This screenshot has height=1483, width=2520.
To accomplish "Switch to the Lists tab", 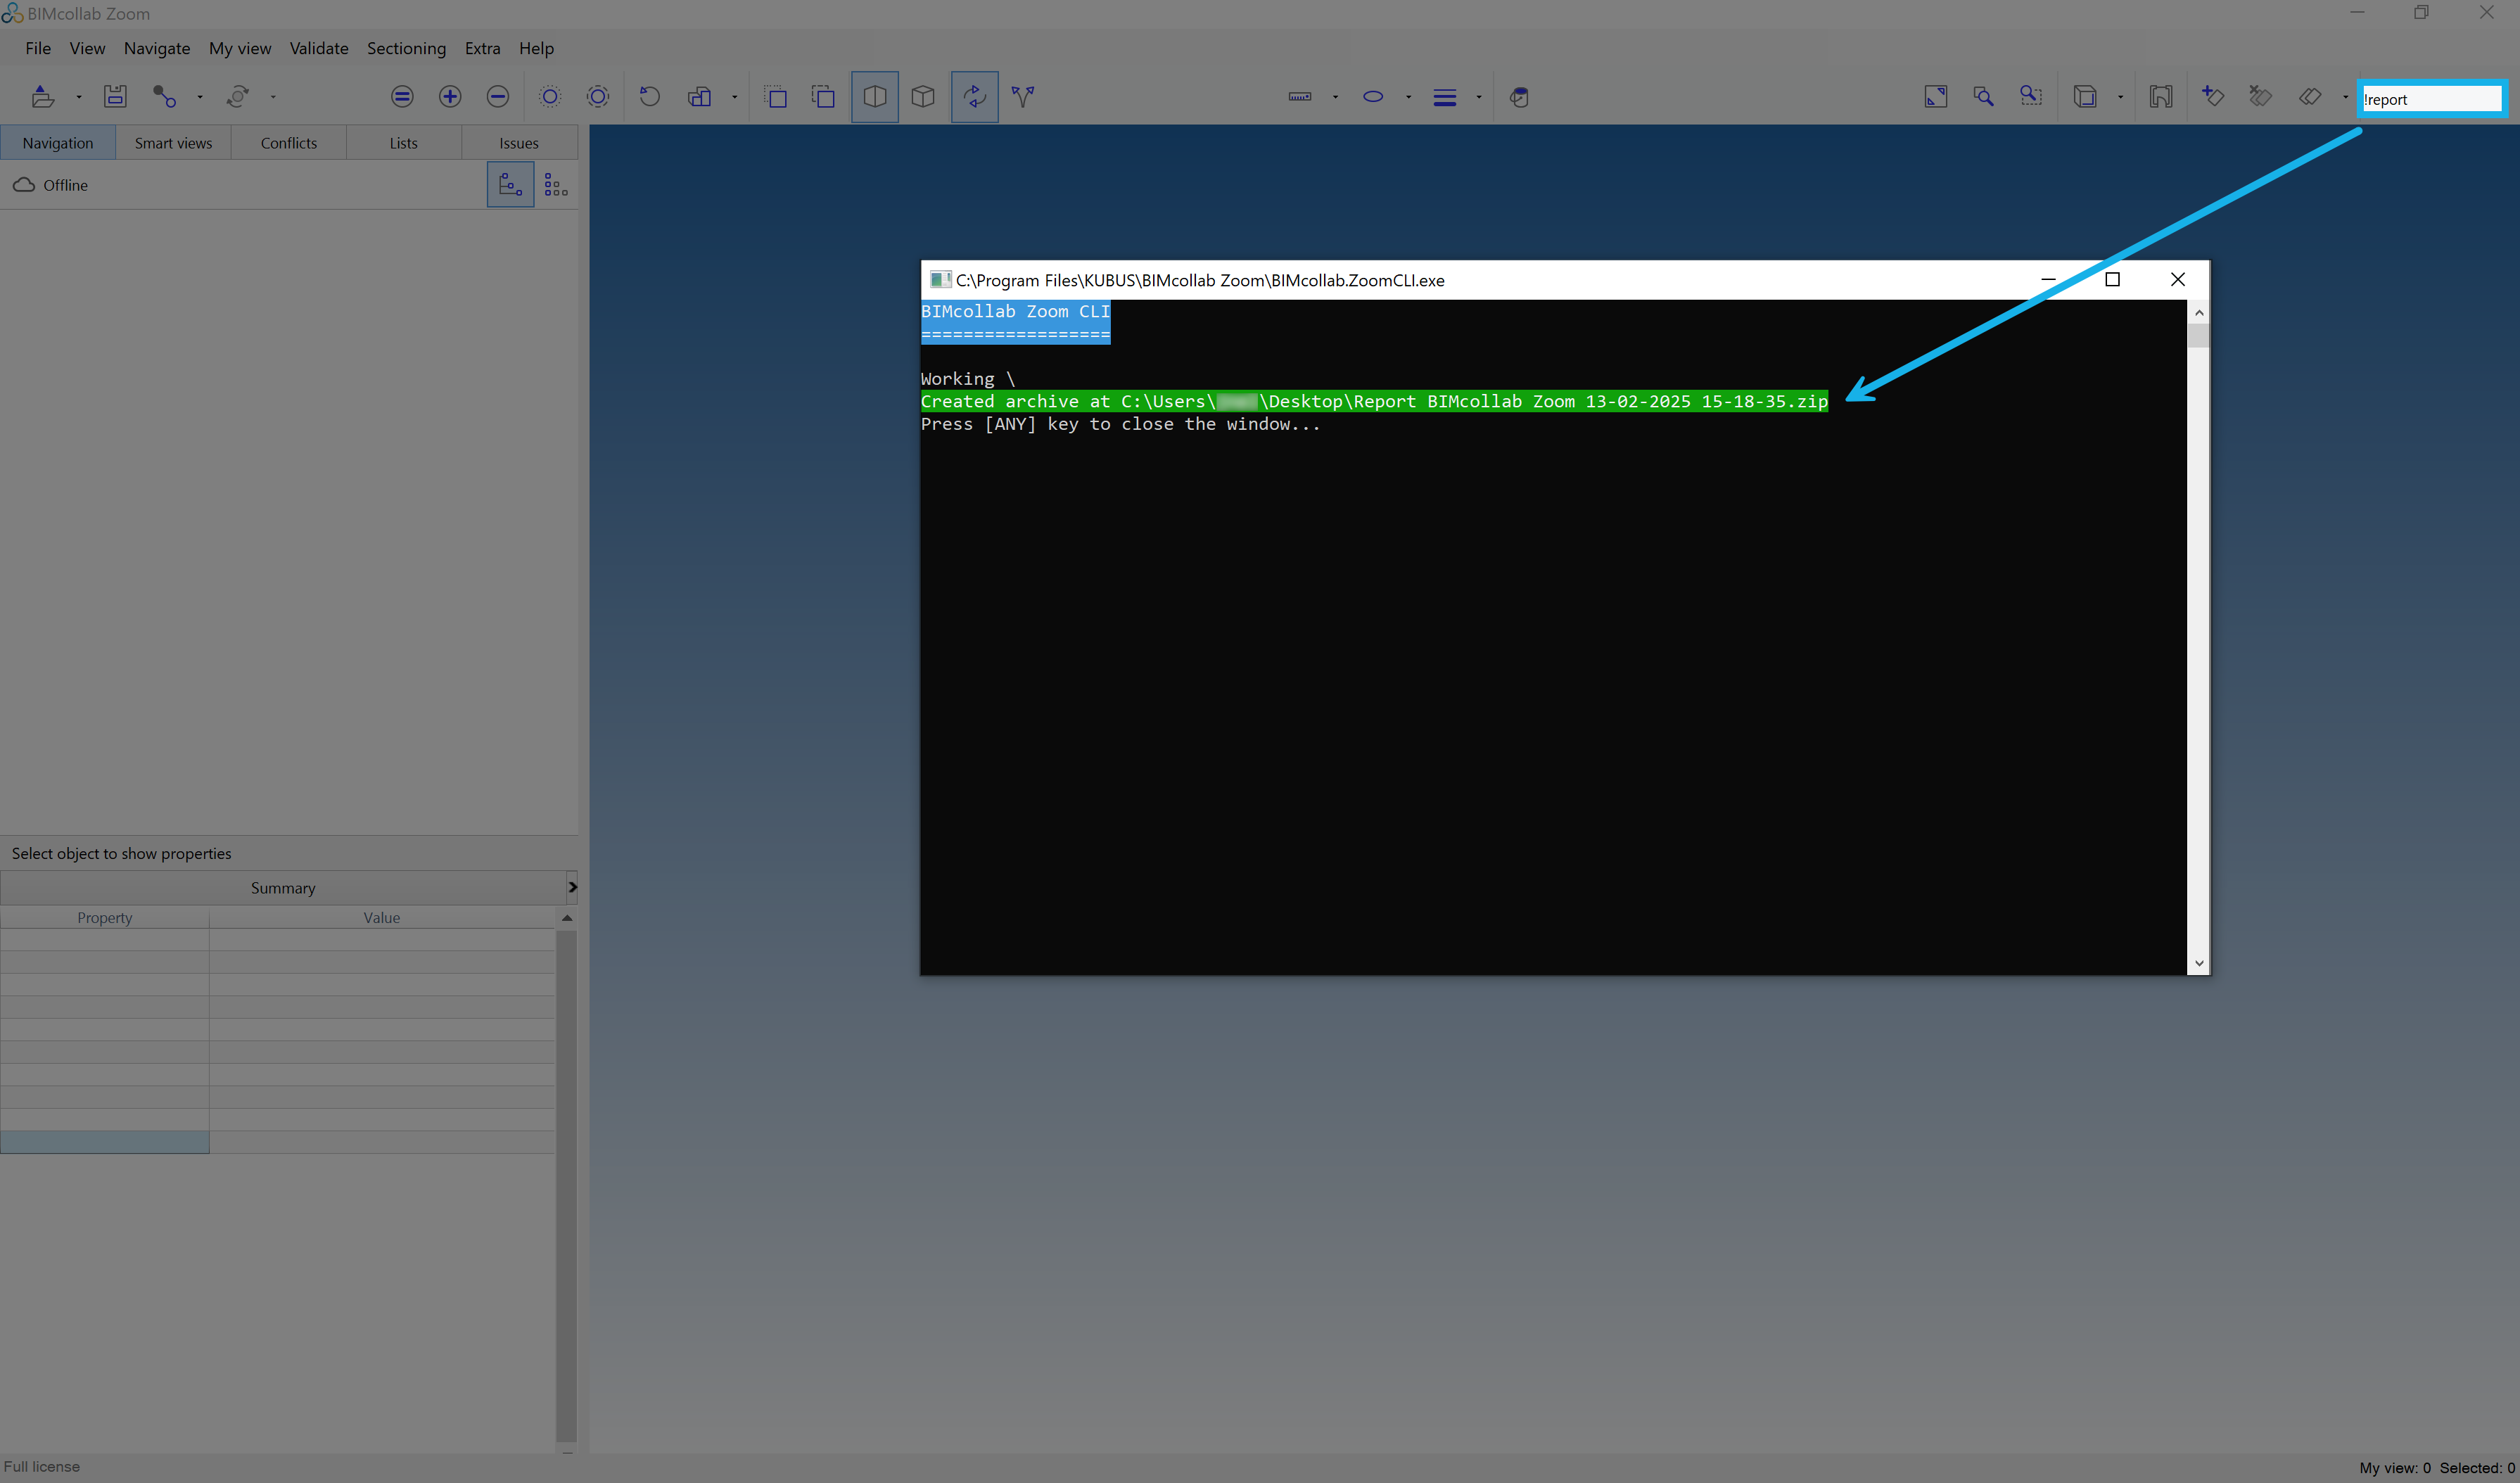I will [x=404, y=143].
